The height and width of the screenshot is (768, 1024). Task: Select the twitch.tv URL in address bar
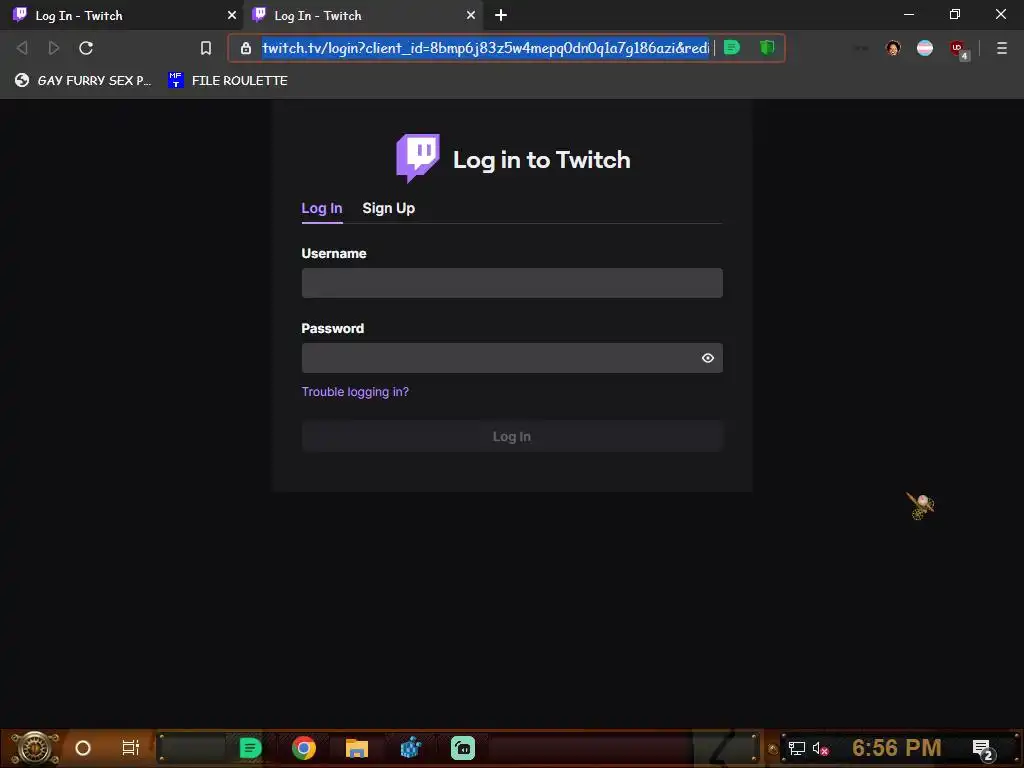tap(485, 48)
